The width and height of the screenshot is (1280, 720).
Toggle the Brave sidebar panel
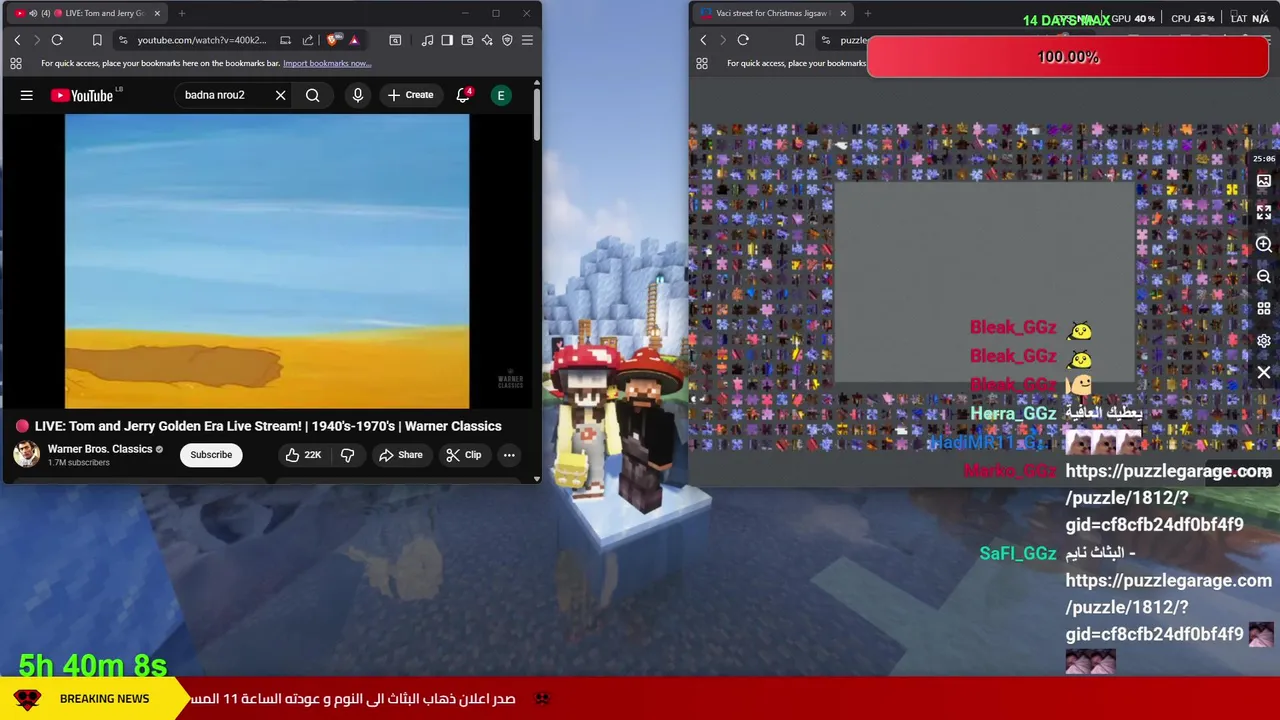click(447, 40)
